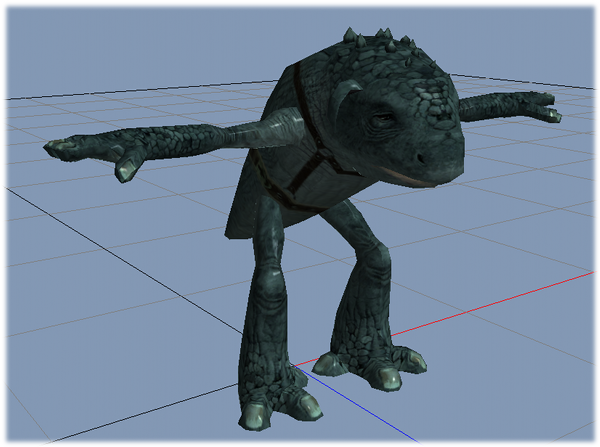Image resolution: width=600 pixels, height=447 pixels.
Task: Select the clawed hand on the right
Action: [539, 106]
